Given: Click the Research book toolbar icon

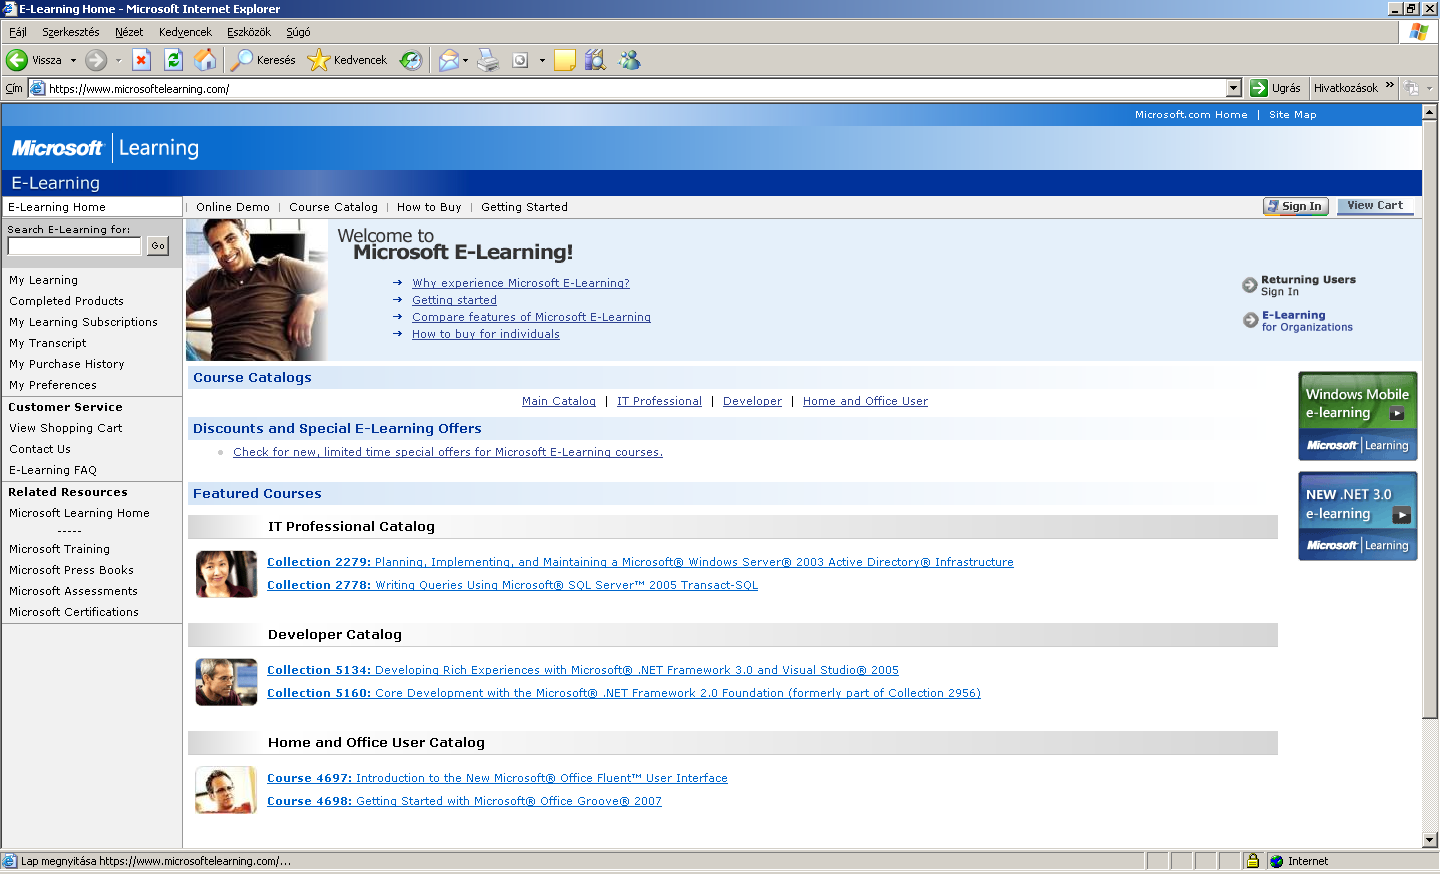Looking at the screenshot, I should pos(595,60).
